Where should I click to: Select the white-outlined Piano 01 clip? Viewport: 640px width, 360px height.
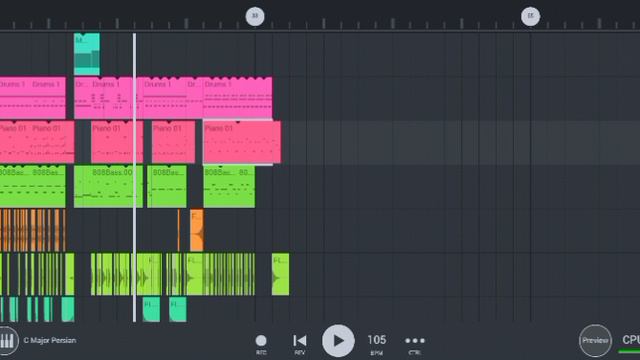click(242, 142)
